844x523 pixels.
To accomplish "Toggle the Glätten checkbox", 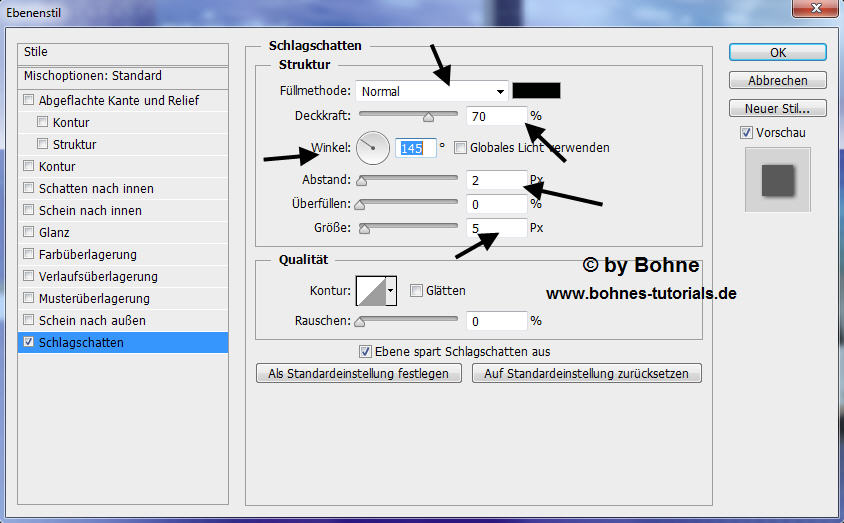I will tap(416, 291).
